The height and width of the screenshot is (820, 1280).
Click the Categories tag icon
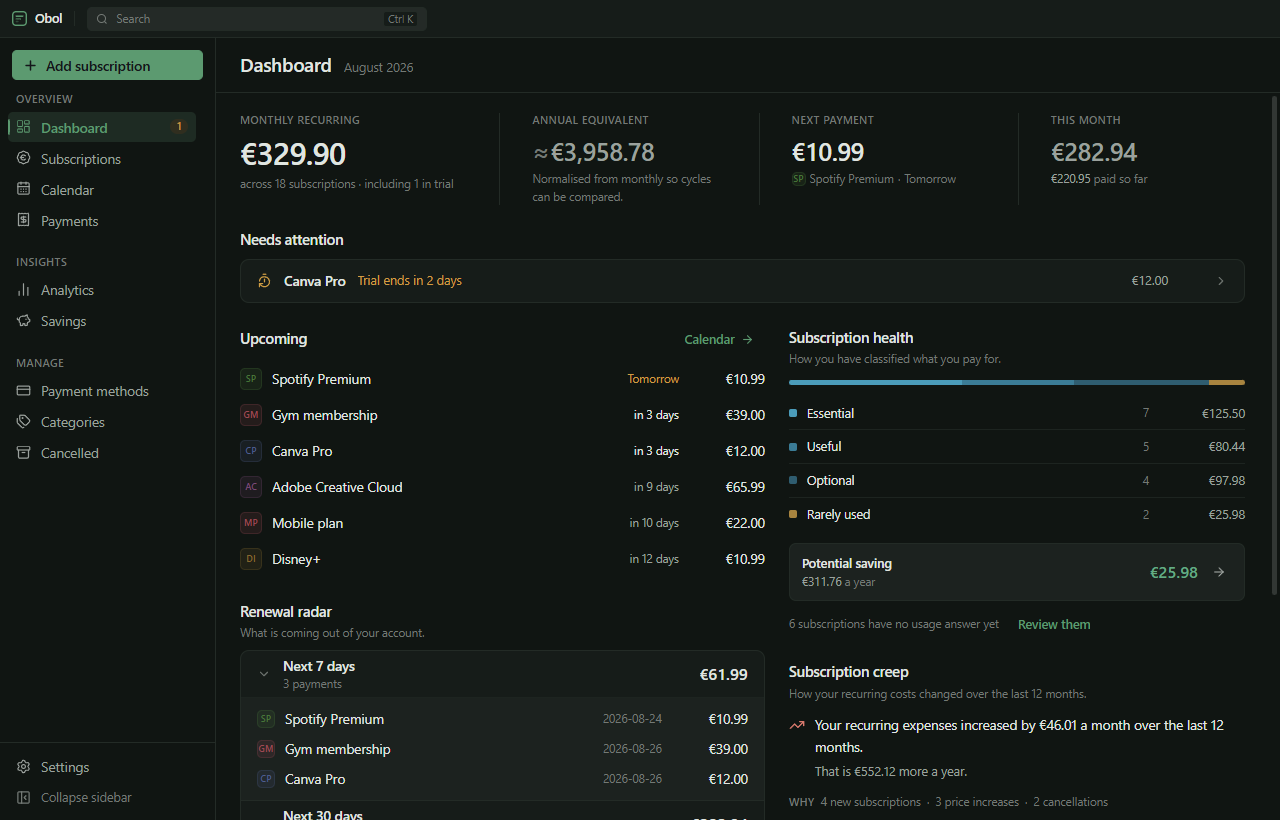point(24,421)
